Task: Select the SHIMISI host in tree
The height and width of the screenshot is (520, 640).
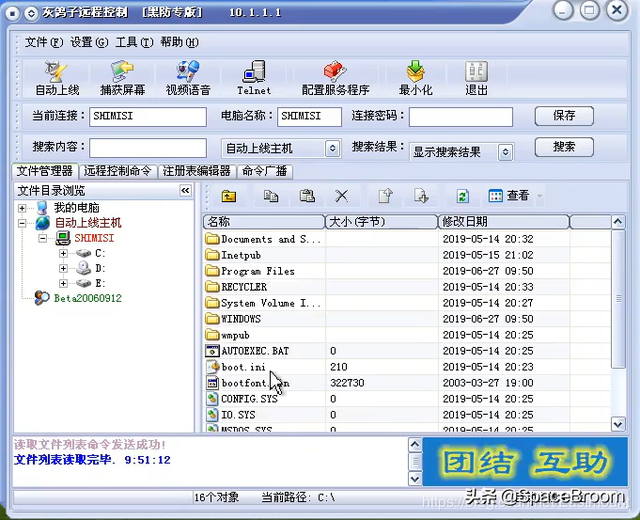Action: click(x=94, y=238)
